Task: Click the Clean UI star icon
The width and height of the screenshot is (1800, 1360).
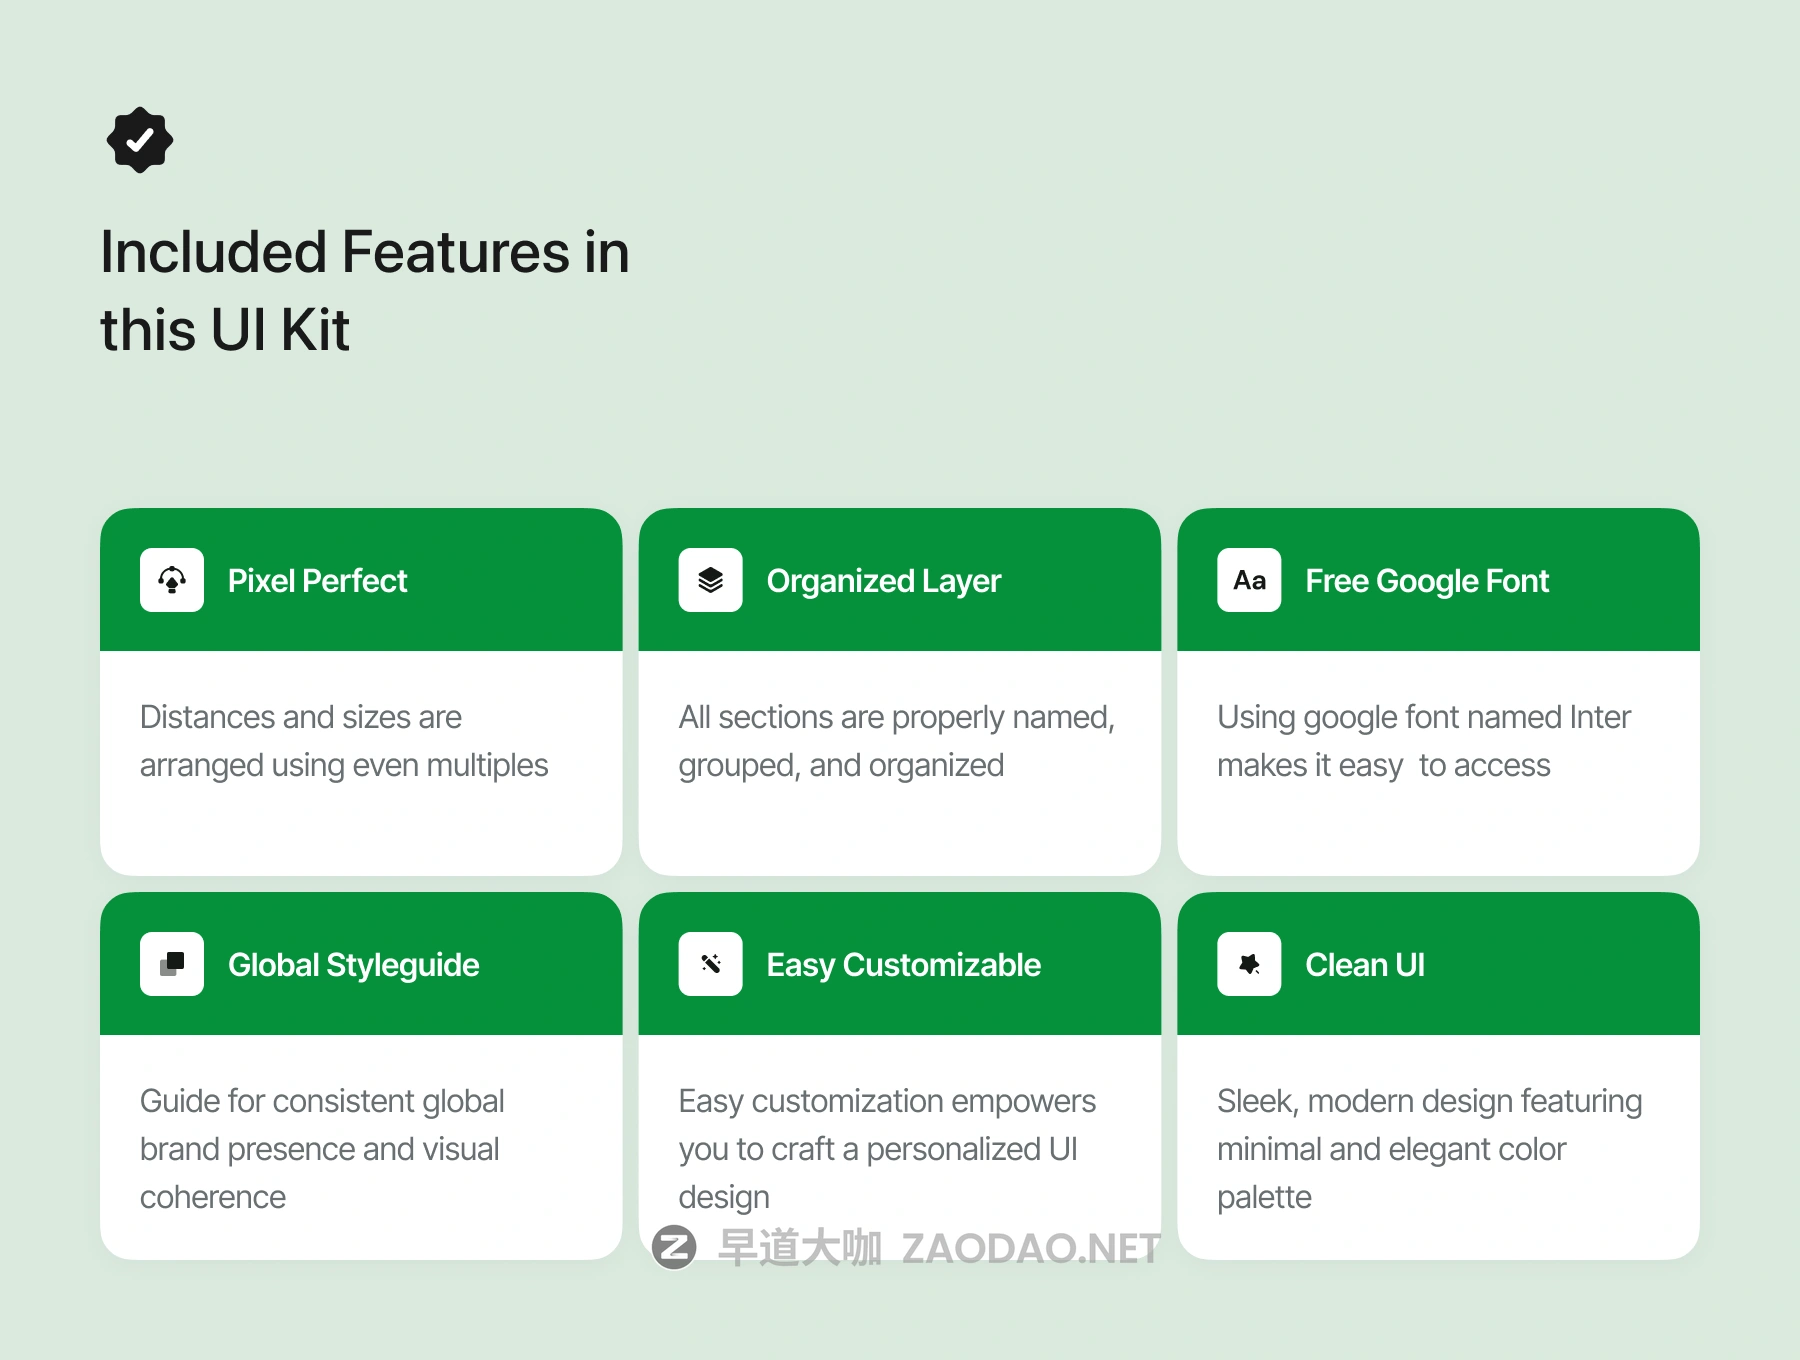Action: [1249, 964]
